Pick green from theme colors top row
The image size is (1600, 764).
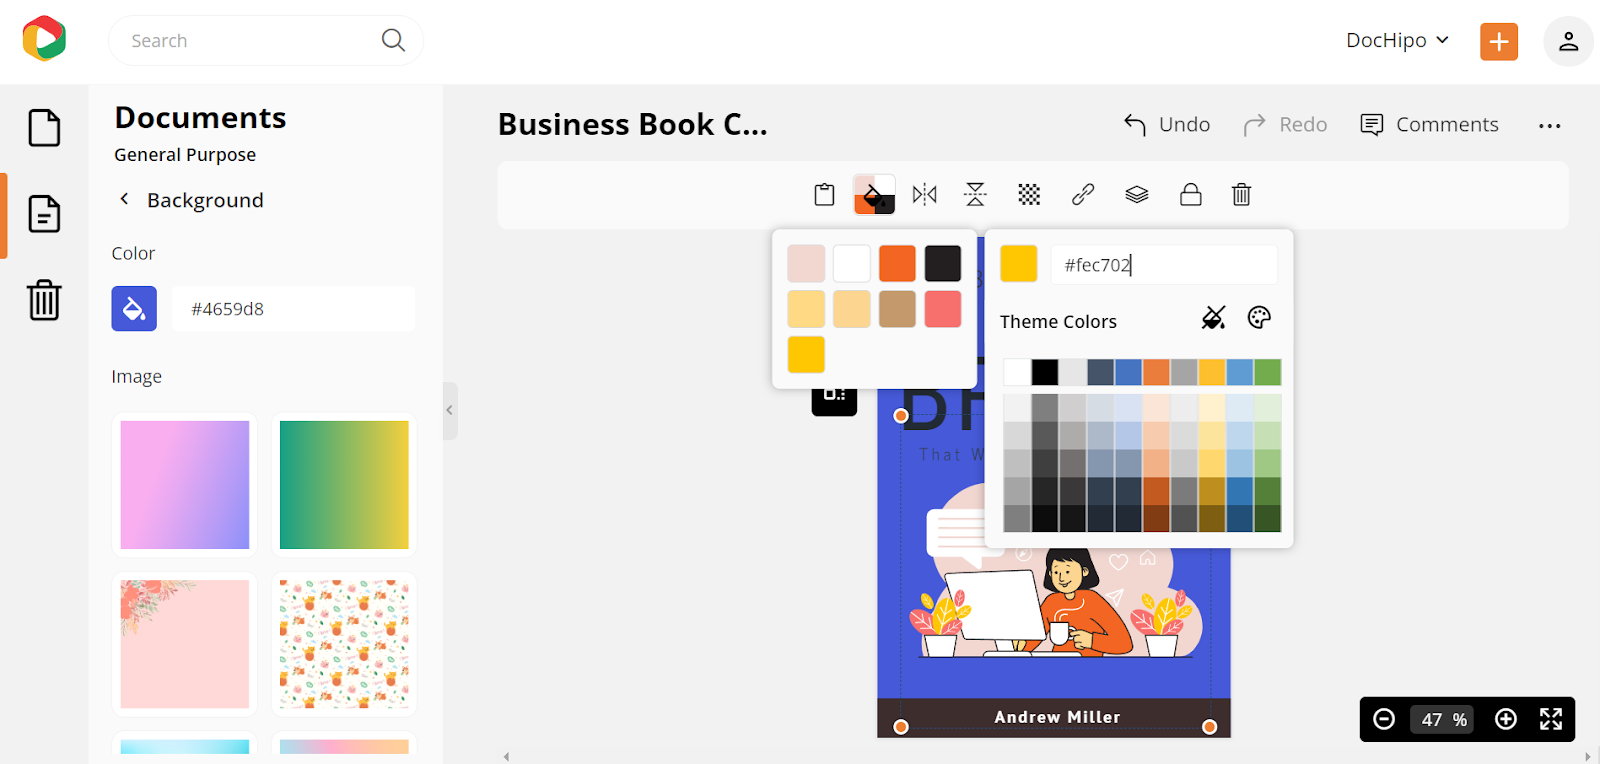[x=1268, y=372]
